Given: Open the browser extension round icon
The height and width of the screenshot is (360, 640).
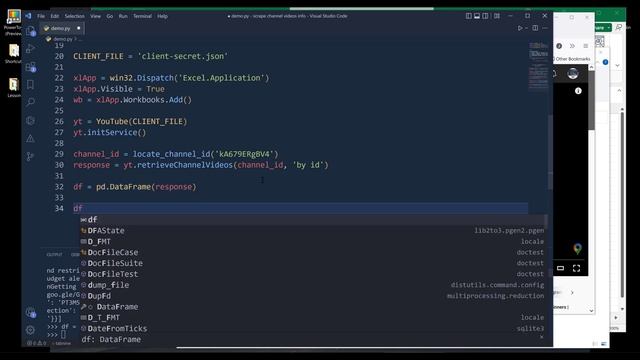Looking at the screenshot, I should (559, 46).
